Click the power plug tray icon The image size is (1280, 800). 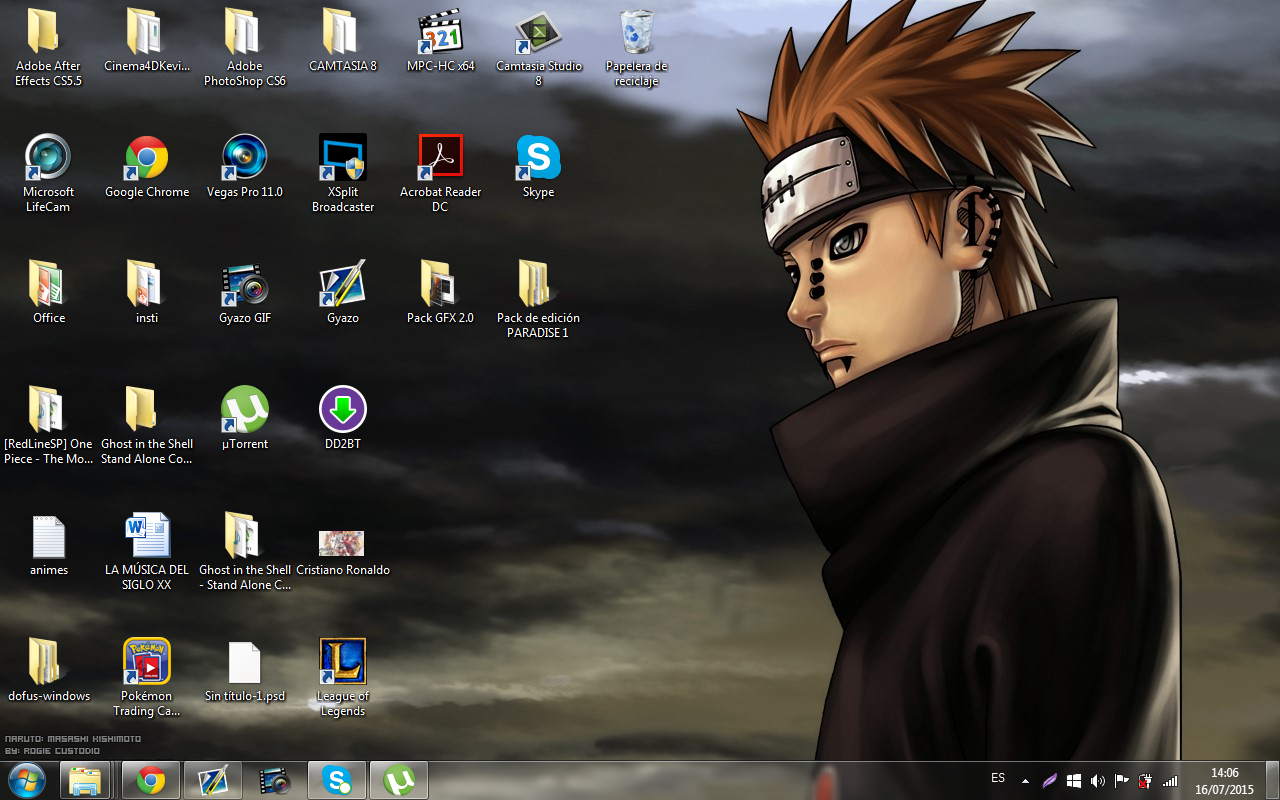(x=1146, y=780)
